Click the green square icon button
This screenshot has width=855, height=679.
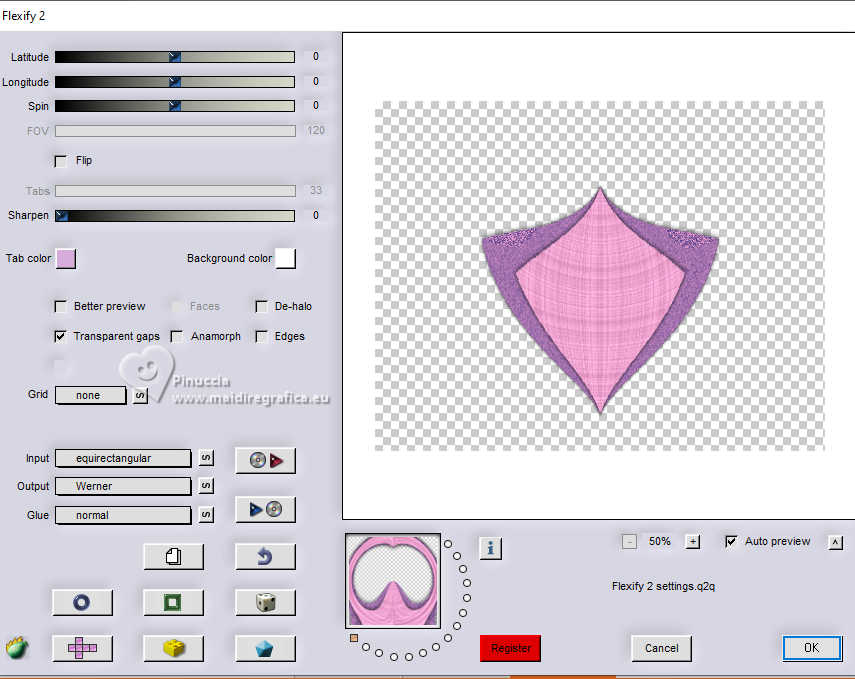[174, 603]
